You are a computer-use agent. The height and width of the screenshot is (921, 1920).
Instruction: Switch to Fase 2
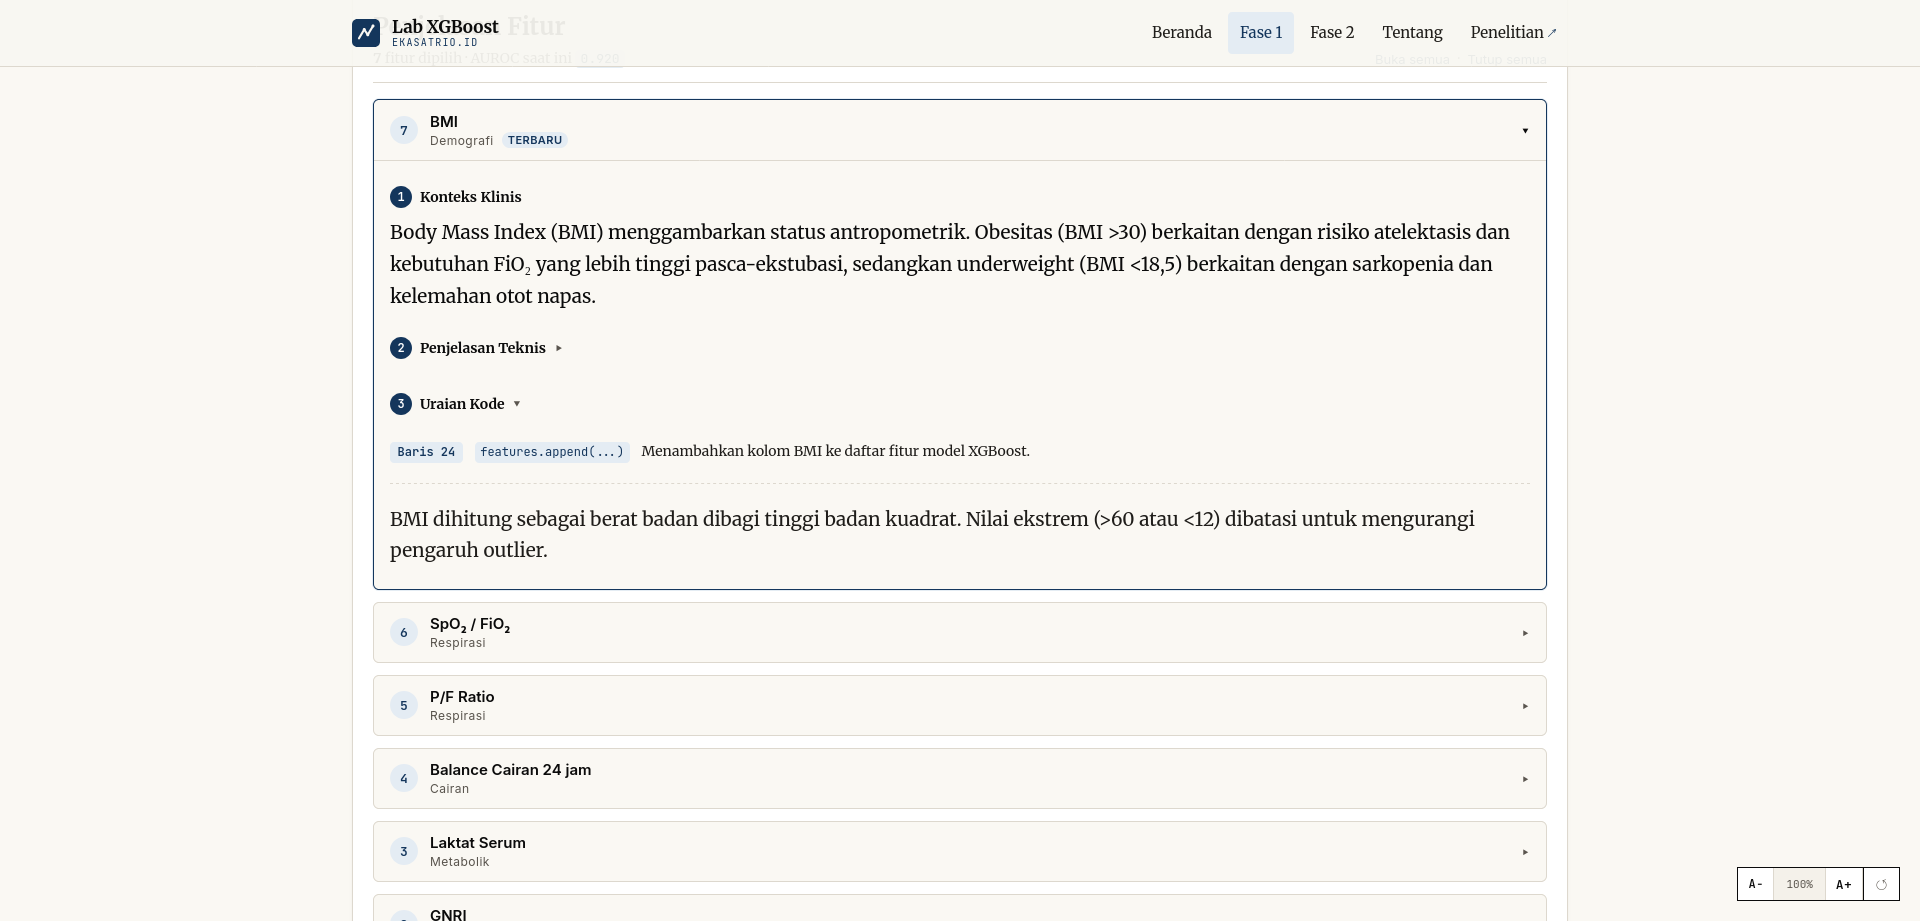pos(1332,33)
